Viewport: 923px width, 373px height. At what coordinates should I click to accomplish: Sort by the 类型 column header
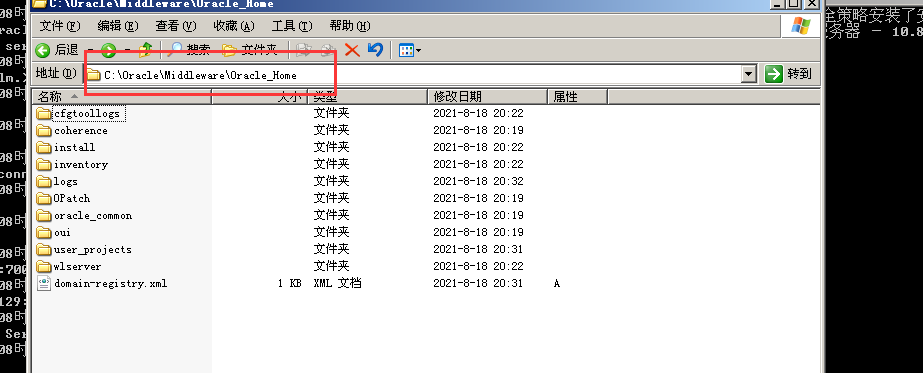coord(368,96)
